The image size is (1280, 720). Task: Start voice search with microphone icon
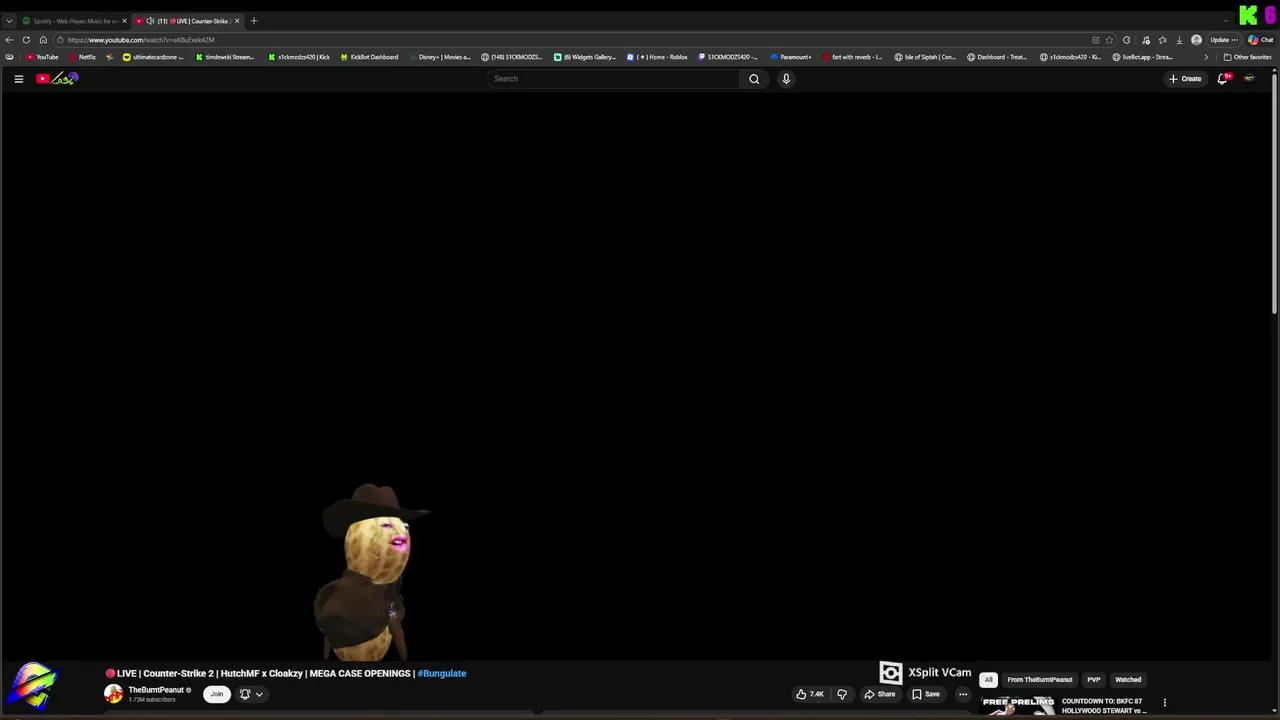click(x=786, y=79)
